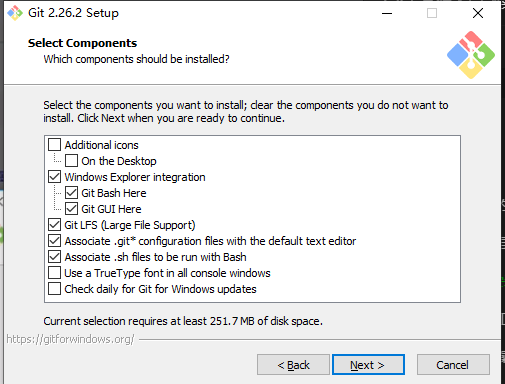Image resolution: width=505 pixels, height=384 pixels.
Task: Toggle the Git GUI Here checkbox
Action: click(71, 209)
